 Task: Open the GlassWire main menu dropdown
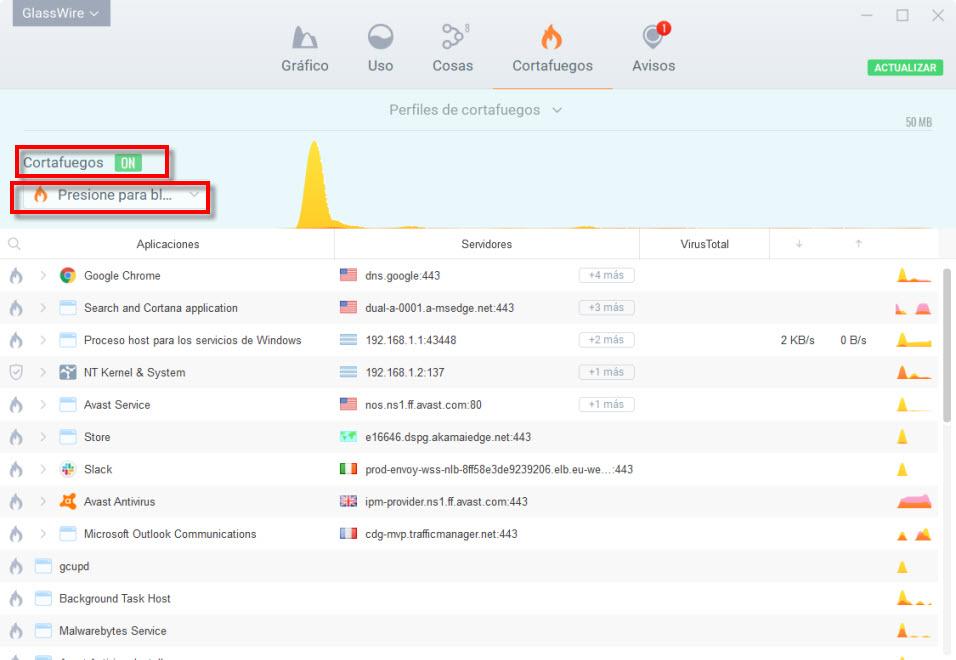coord(61,13)
